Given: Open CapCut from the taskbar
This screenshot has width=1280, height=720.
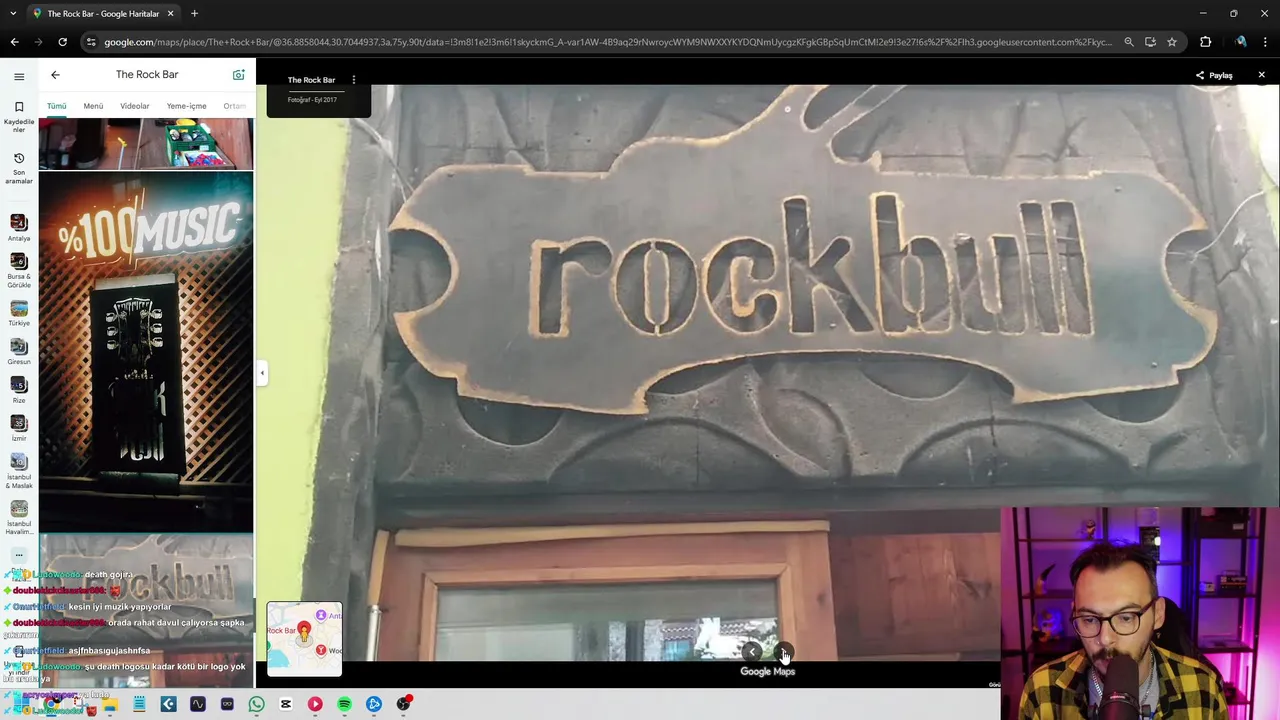Looking at the screenshot, I should [286, 704].
